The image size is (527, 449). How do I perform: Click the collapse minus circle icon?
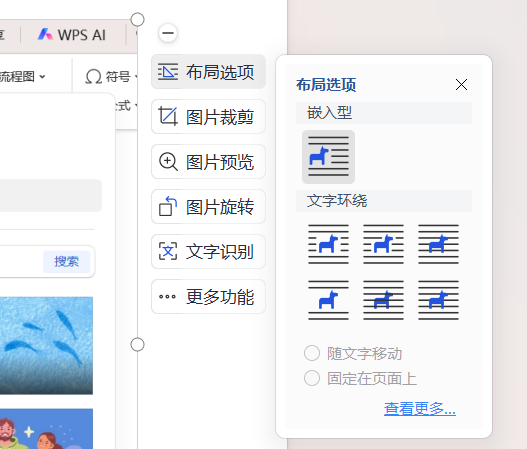click(x=168, y=33)
